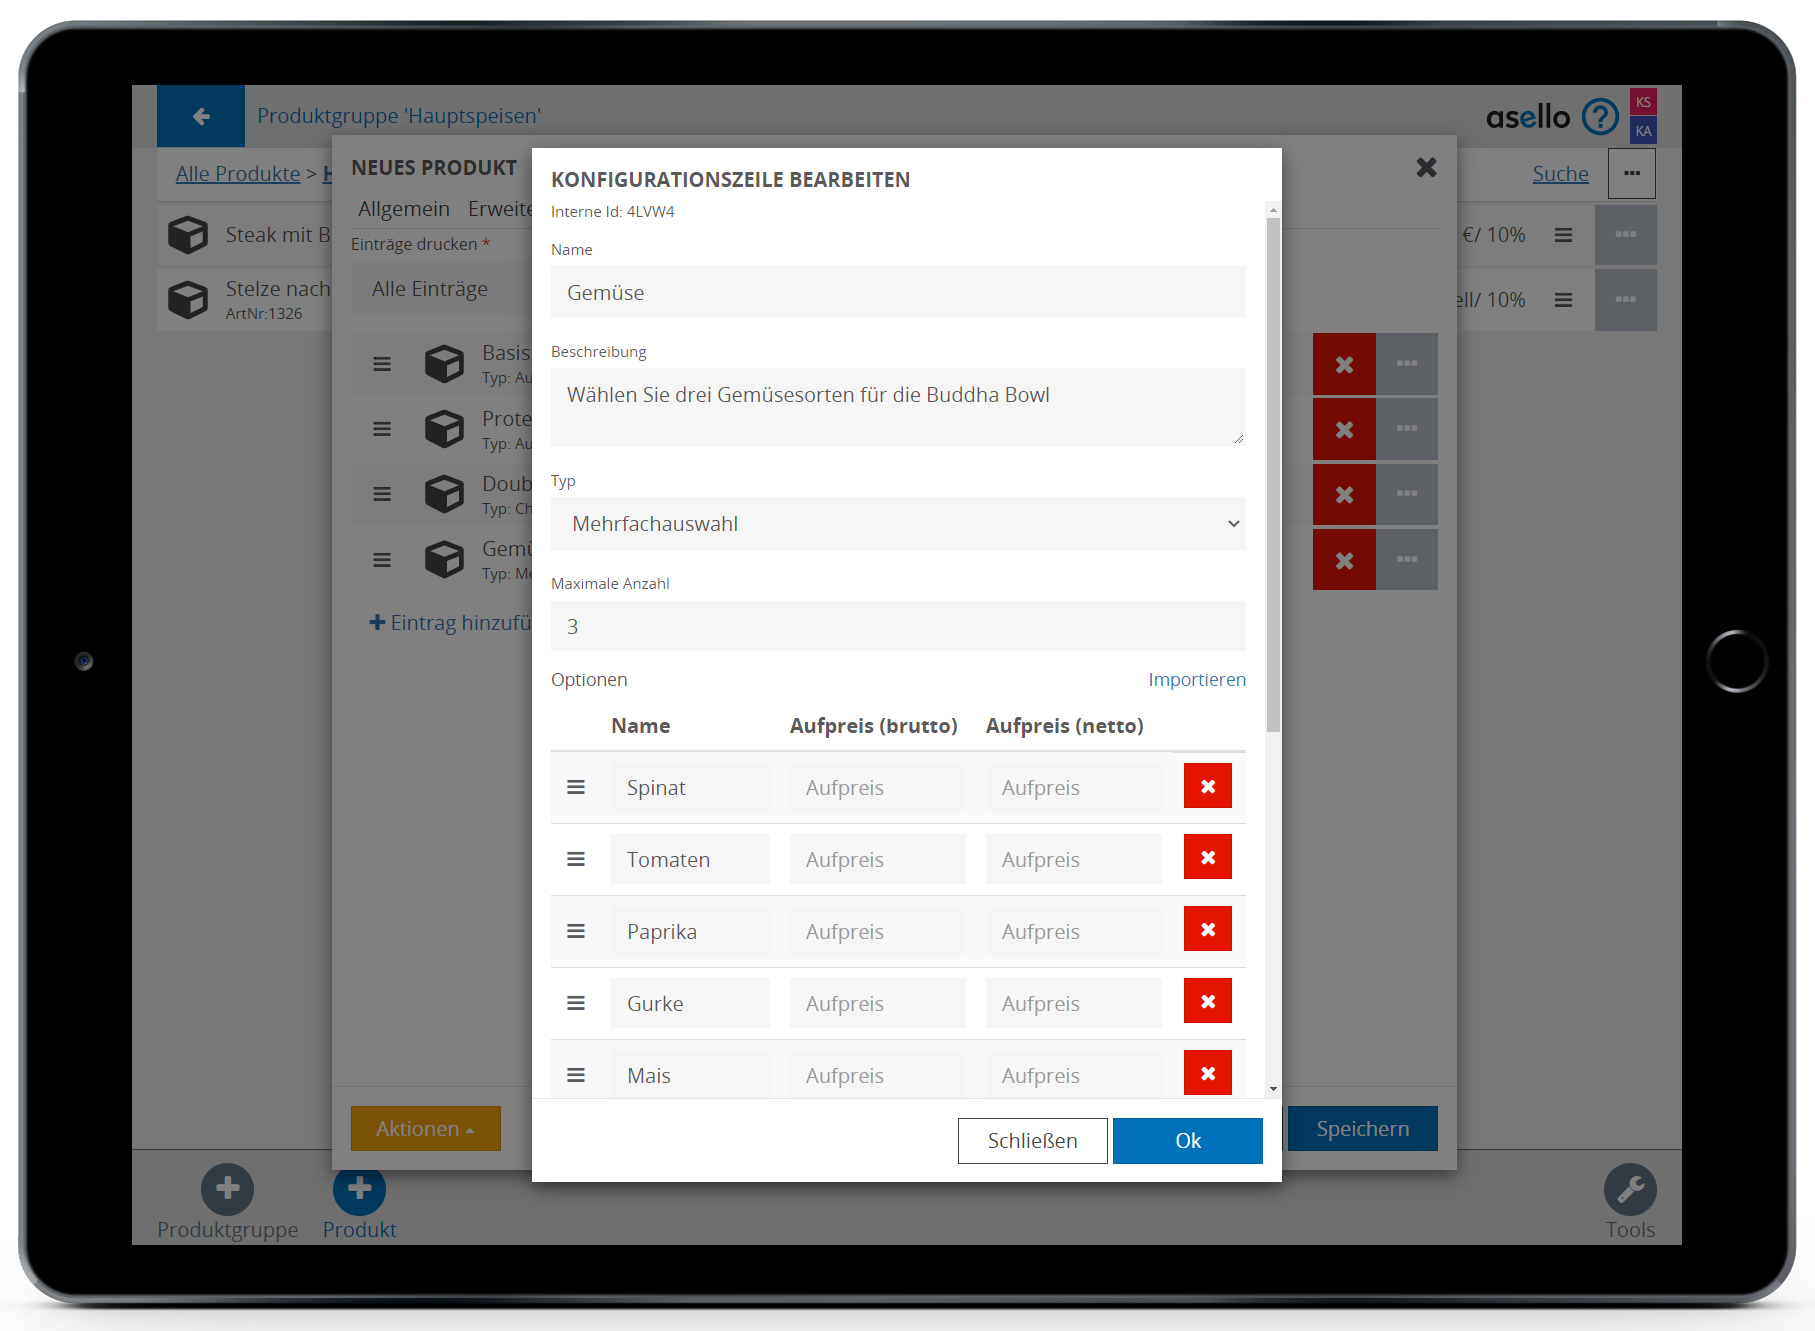
Task: Open the asello help question mark
Action: [1600, 117]
